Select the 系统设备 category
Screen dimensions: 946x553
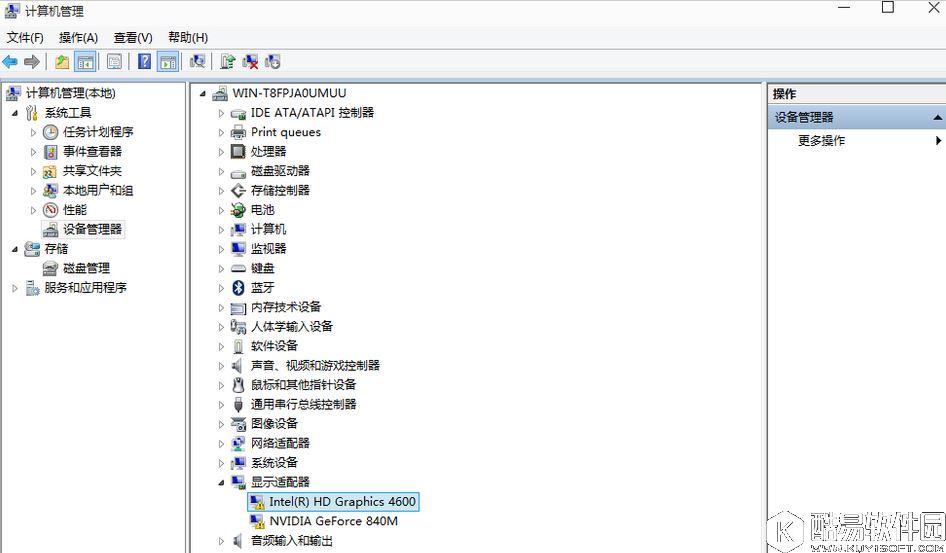click(275, 463)
